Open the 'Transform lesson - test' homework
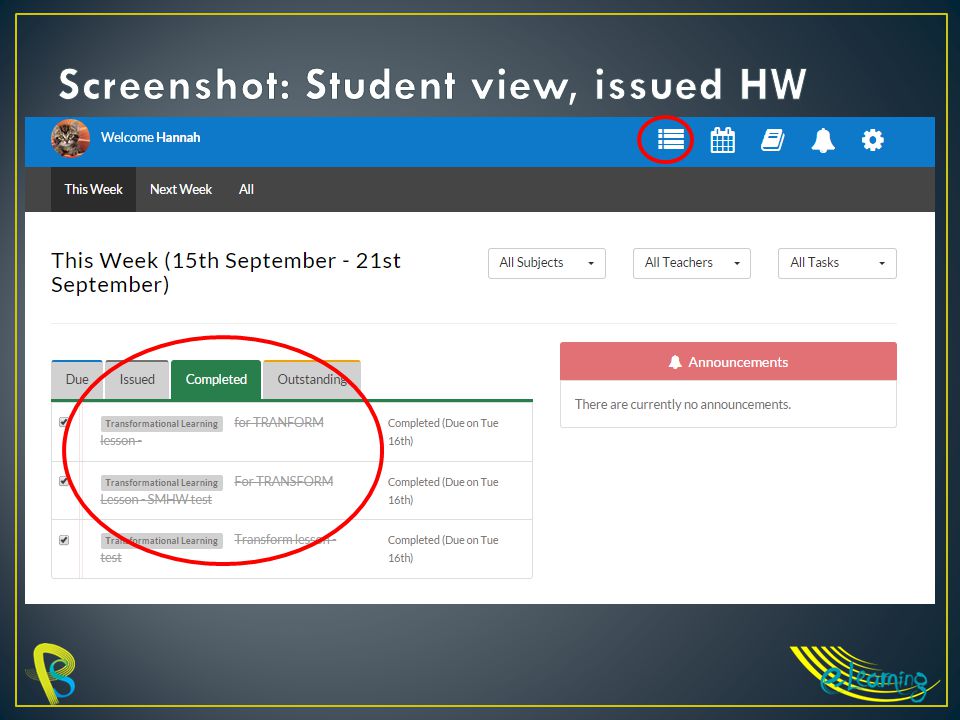The width and height of the screenshot is (960, 720). point(218,549)
